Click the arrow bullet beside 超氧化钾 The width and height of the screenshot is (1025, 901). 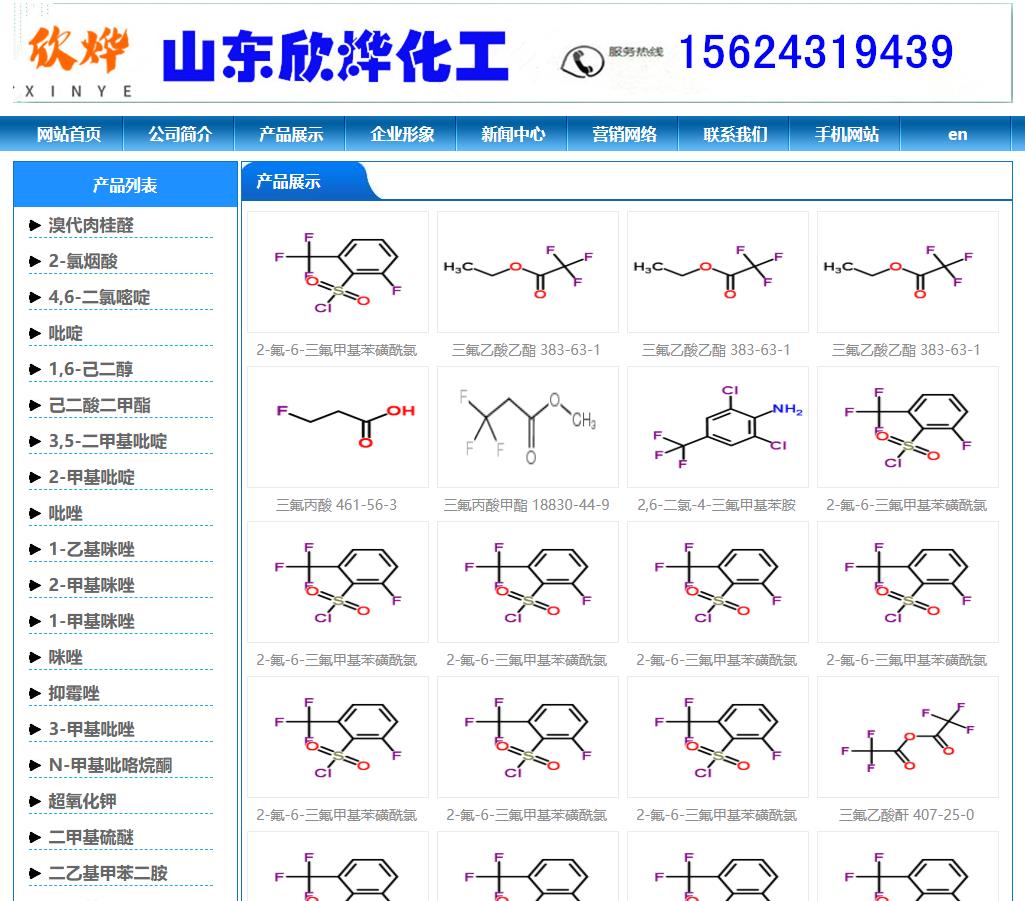[36, 802]
